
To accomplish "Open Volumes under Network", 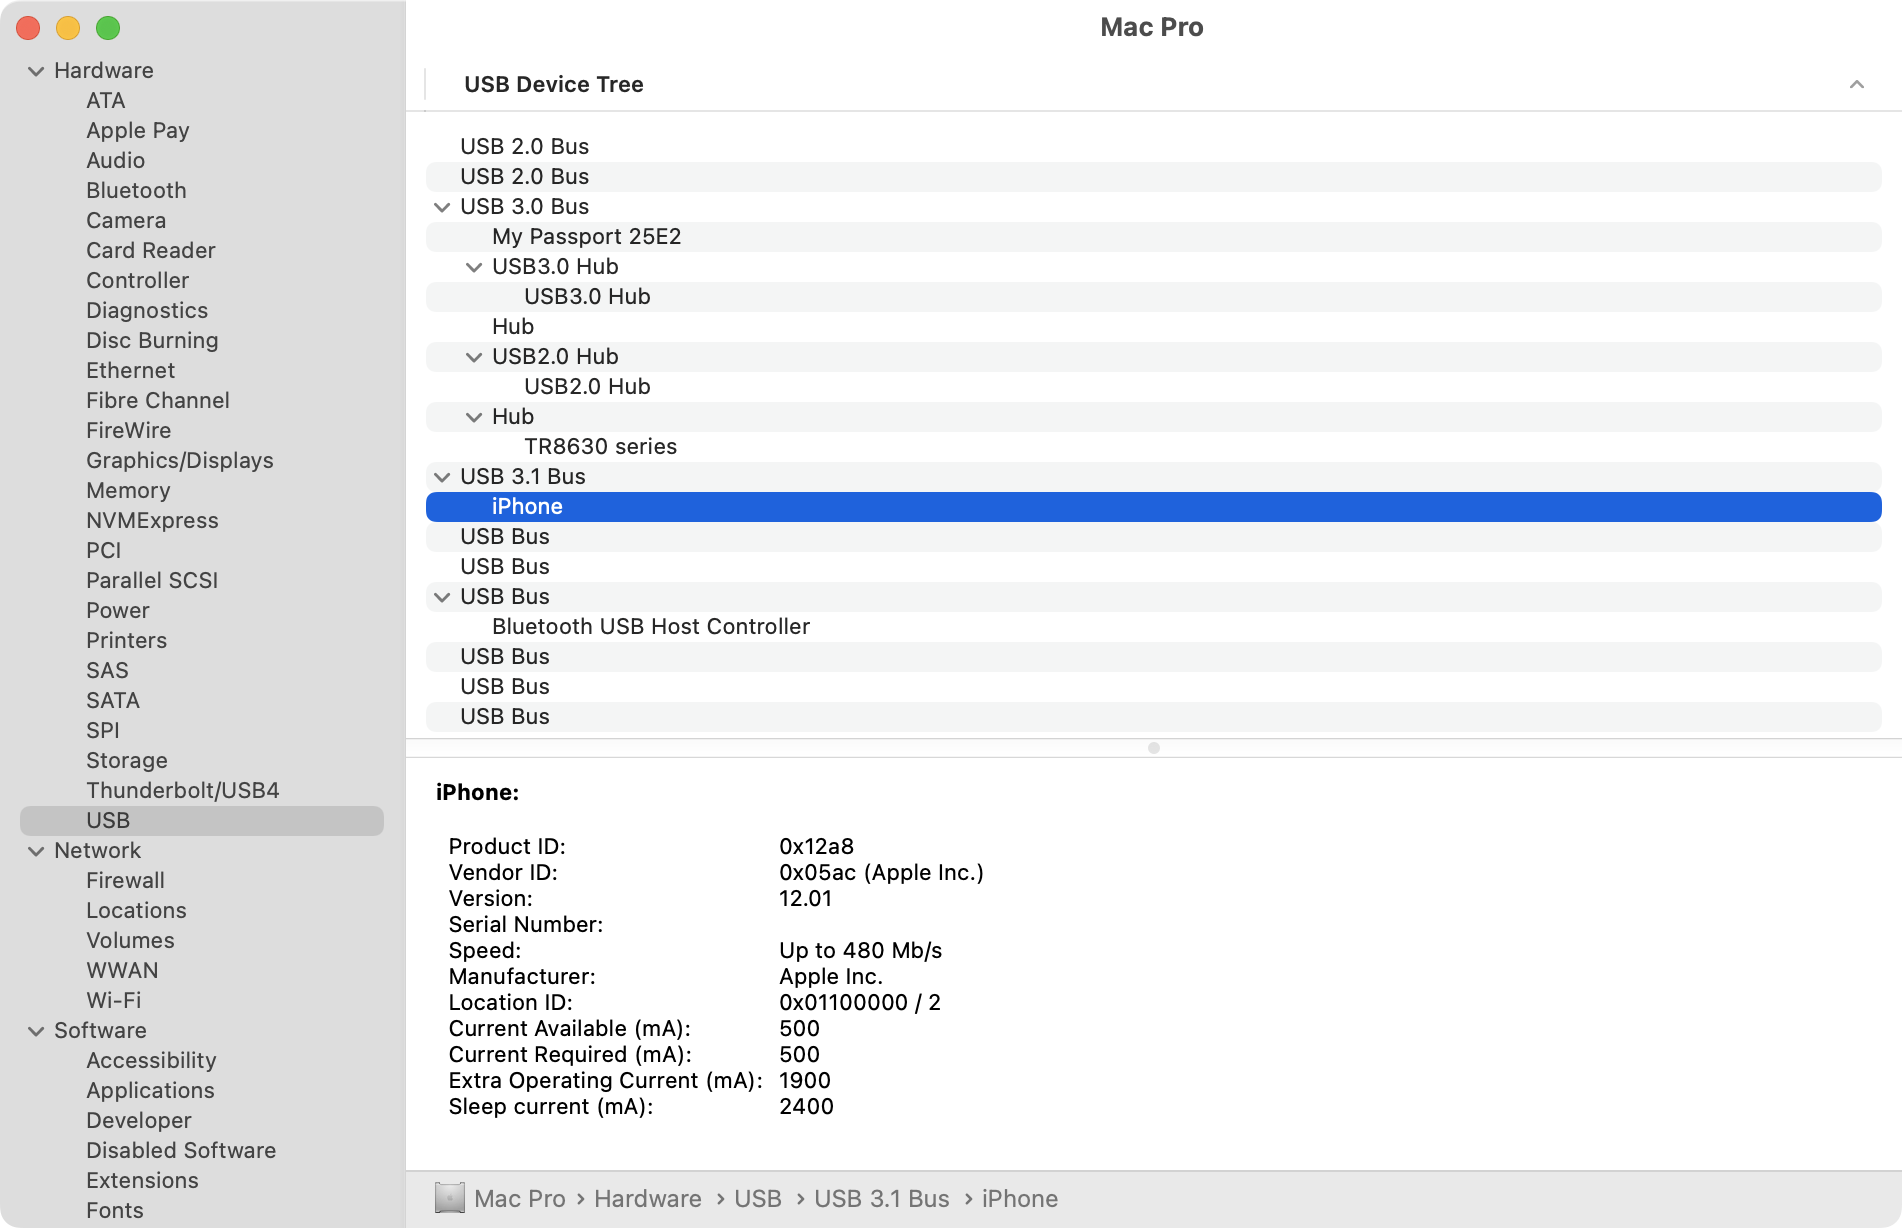I will (x=130, y=941).
